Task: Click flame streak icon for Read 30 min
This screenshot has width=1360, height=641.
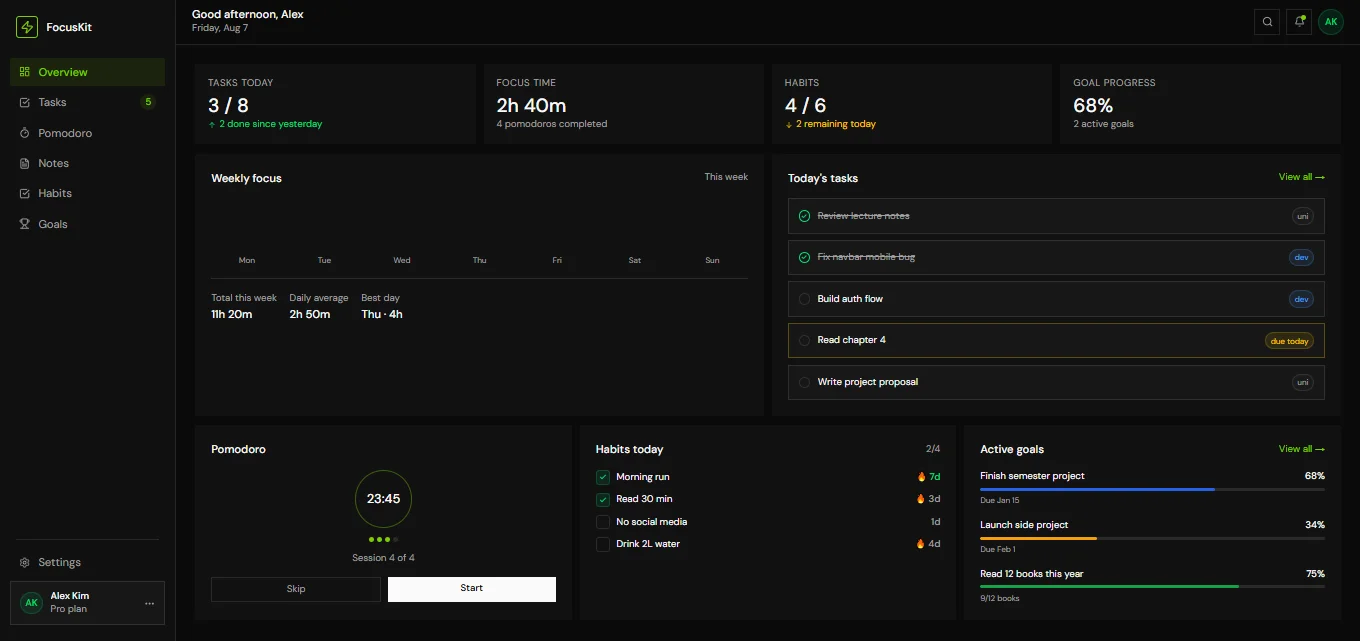Action: (921, 499)
